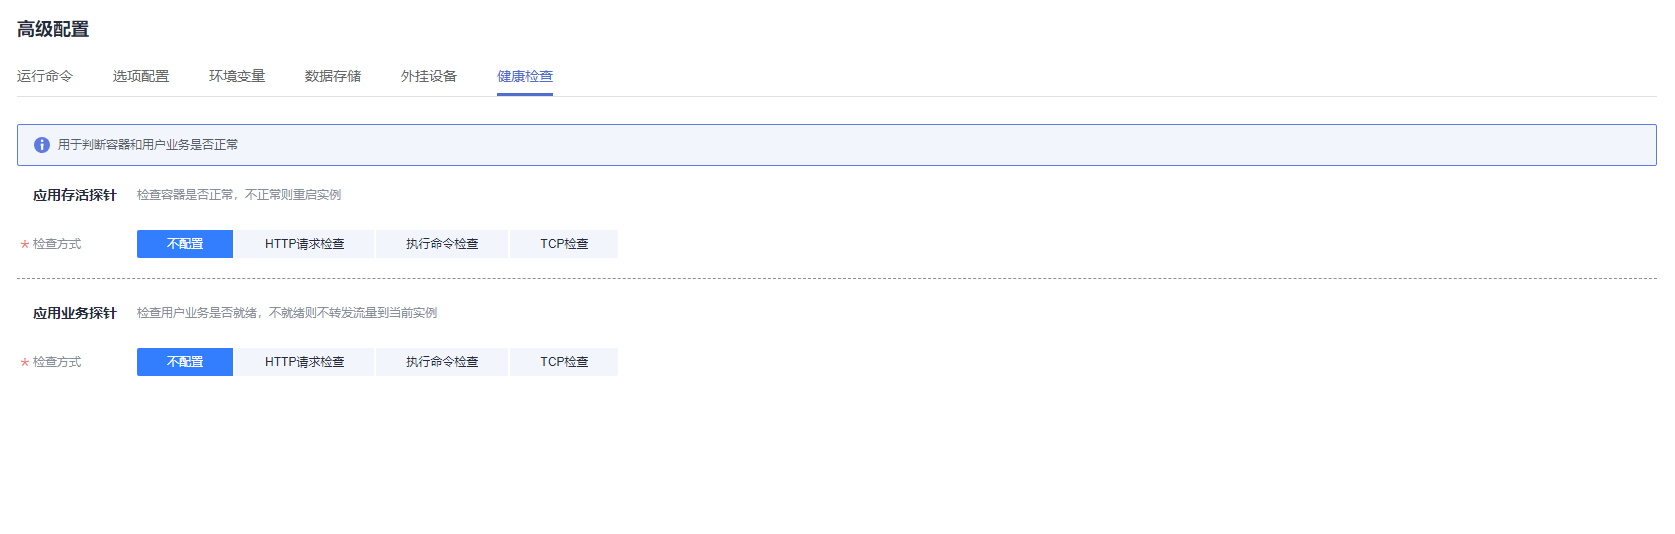Click the 高级配置 page heading
1675x534 pixels.
(x=53, y=29)
